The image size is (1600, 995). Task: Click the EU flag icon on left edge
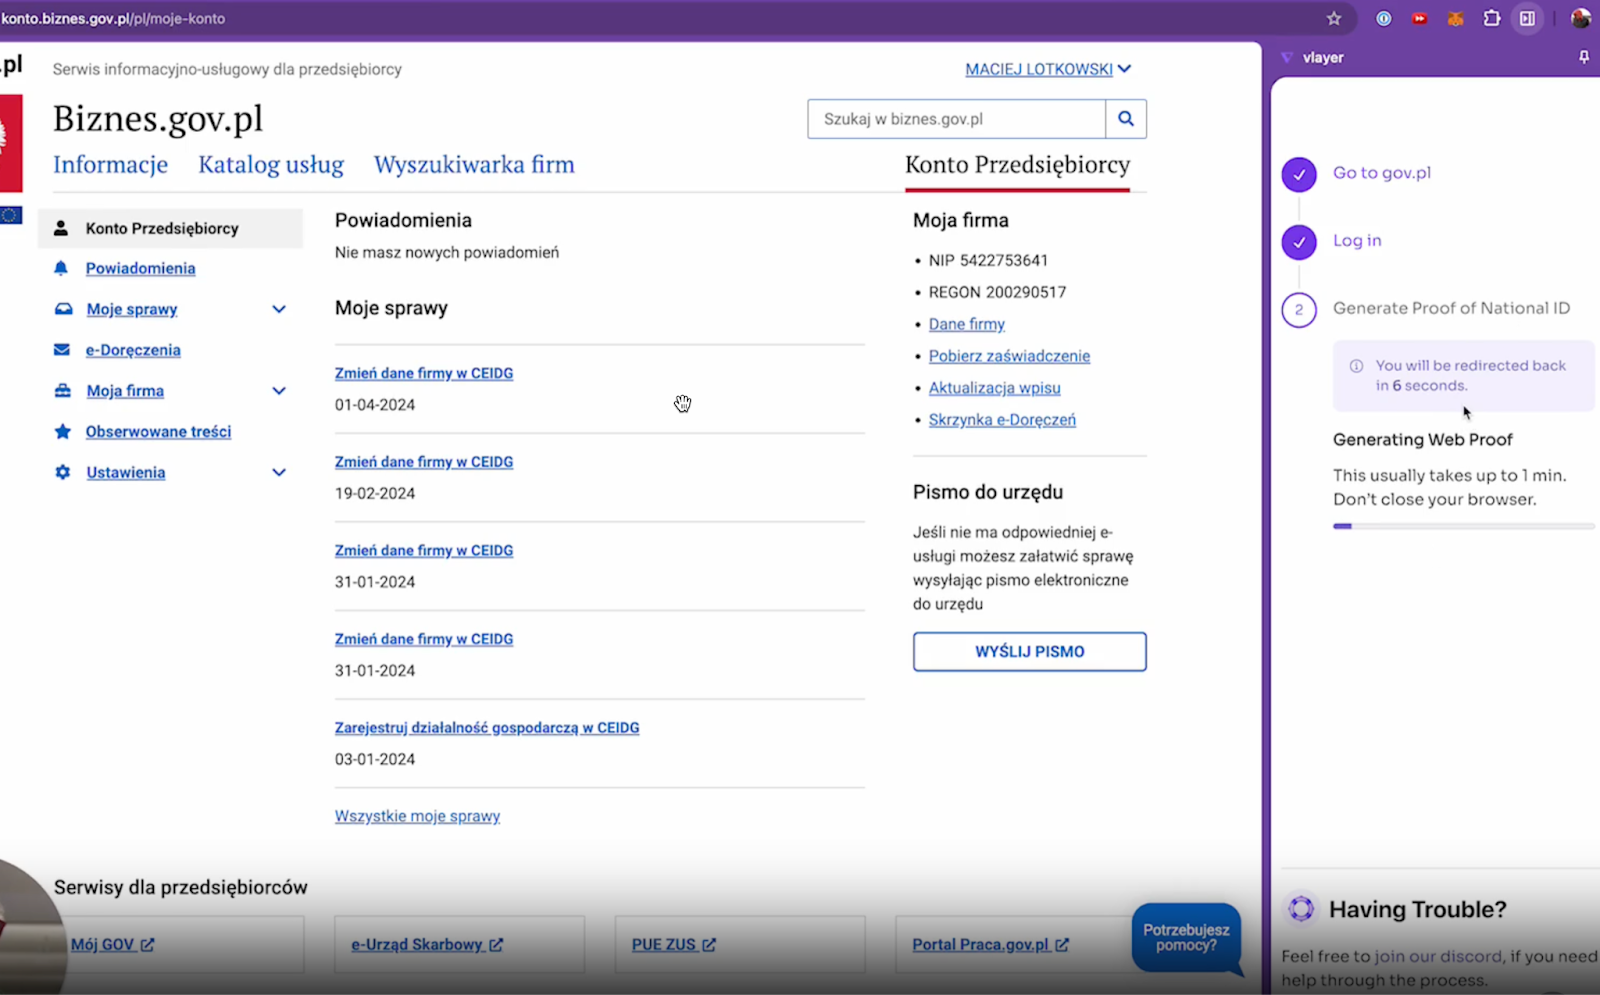pos(11,215)
